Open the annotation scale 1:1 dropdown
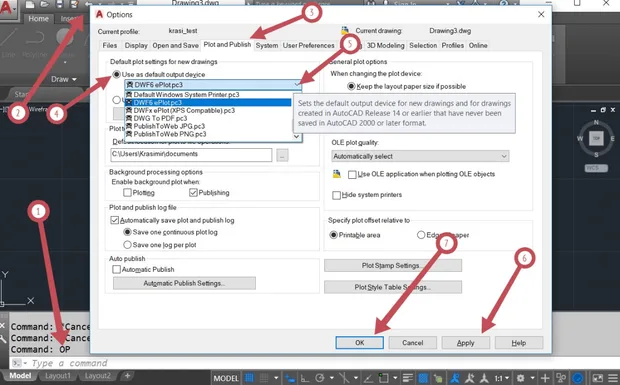This screenshot has height=385, width=620. coord(501,378)
